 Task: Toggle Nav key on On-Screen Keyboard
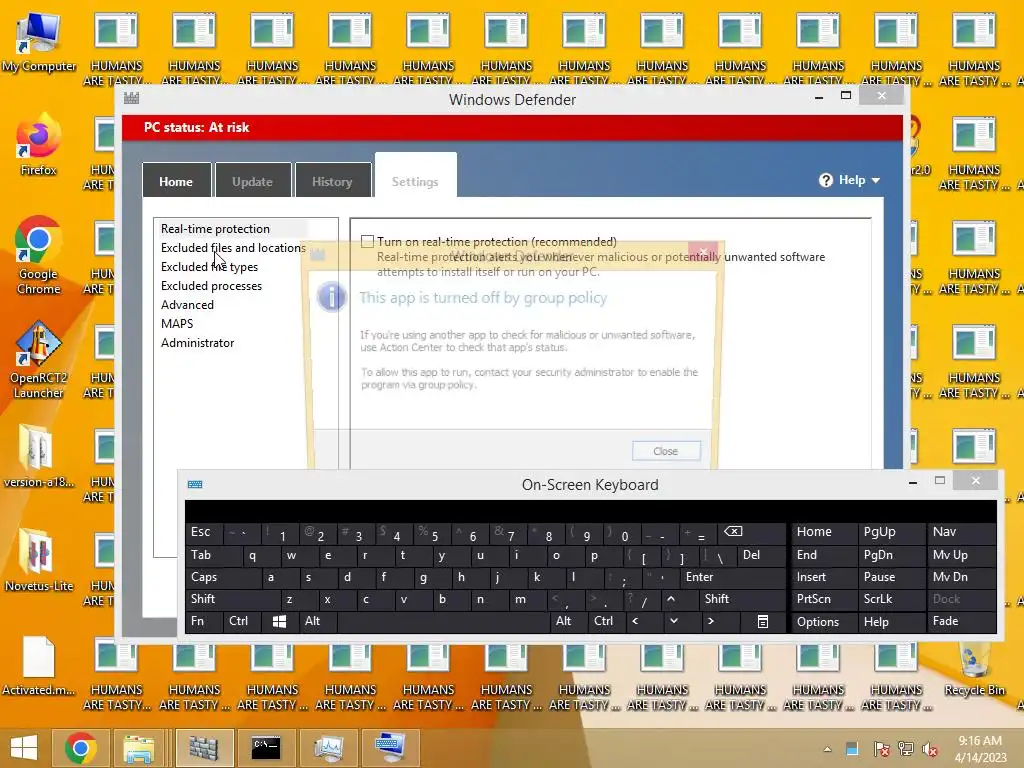click(961, 532)
